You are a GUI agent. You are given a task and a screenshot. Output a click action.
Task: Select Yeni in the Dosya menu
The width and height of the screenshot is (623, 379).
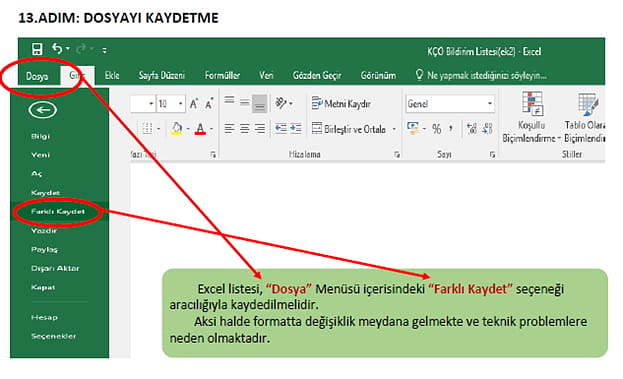(41, 155)
